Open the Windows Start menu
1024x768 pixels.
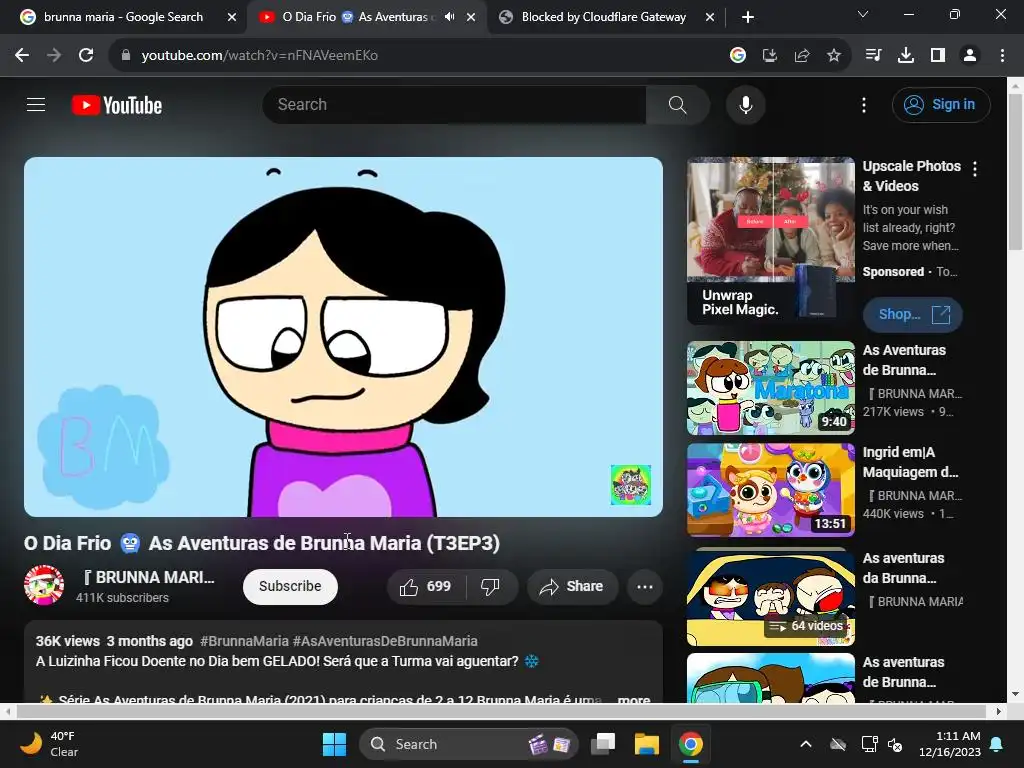point(334,744)
